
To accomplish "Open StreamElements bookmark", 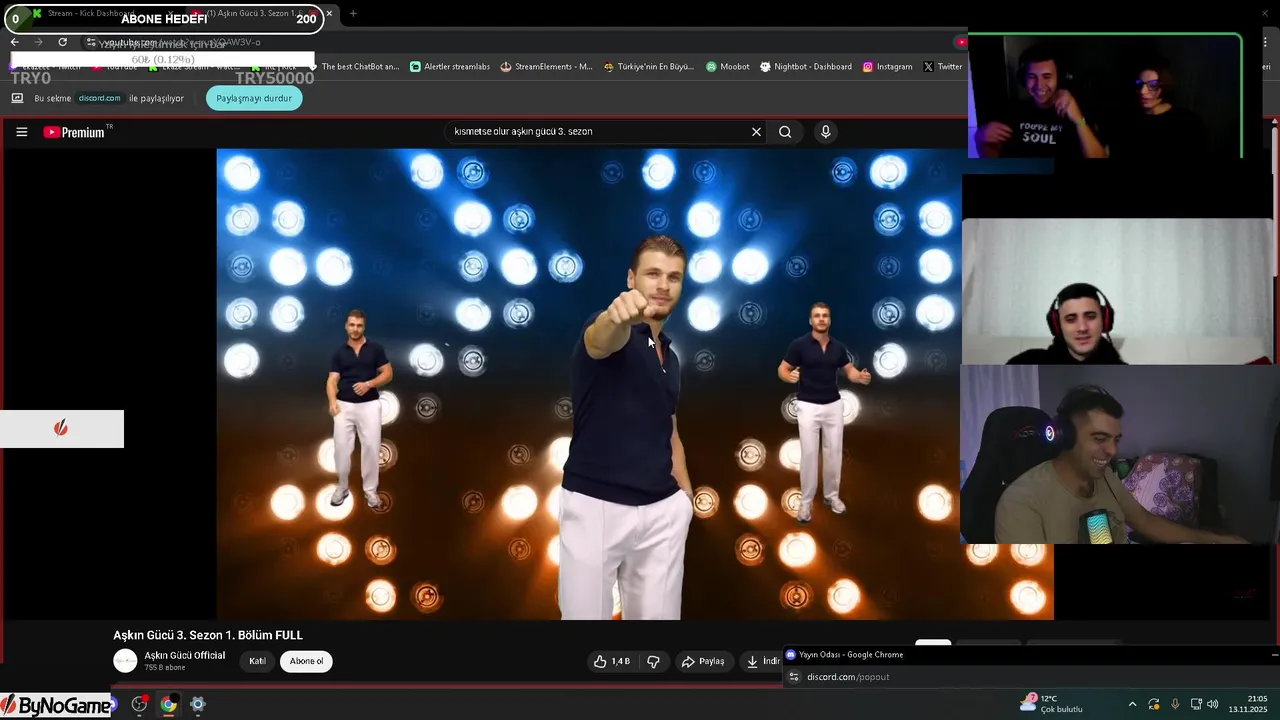I will (546, 67).
